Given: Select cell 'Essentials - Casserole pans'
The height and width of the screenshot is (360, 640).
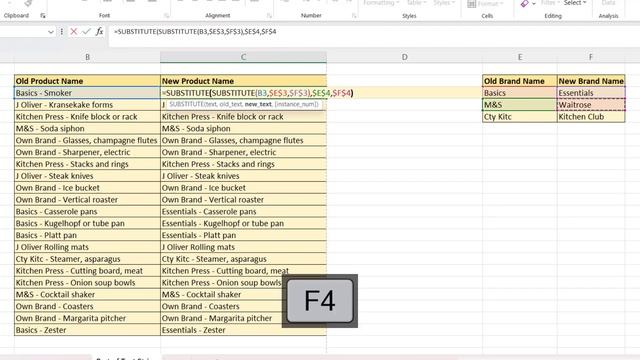Looking at the screenshot, I should [x=243, y=211].
